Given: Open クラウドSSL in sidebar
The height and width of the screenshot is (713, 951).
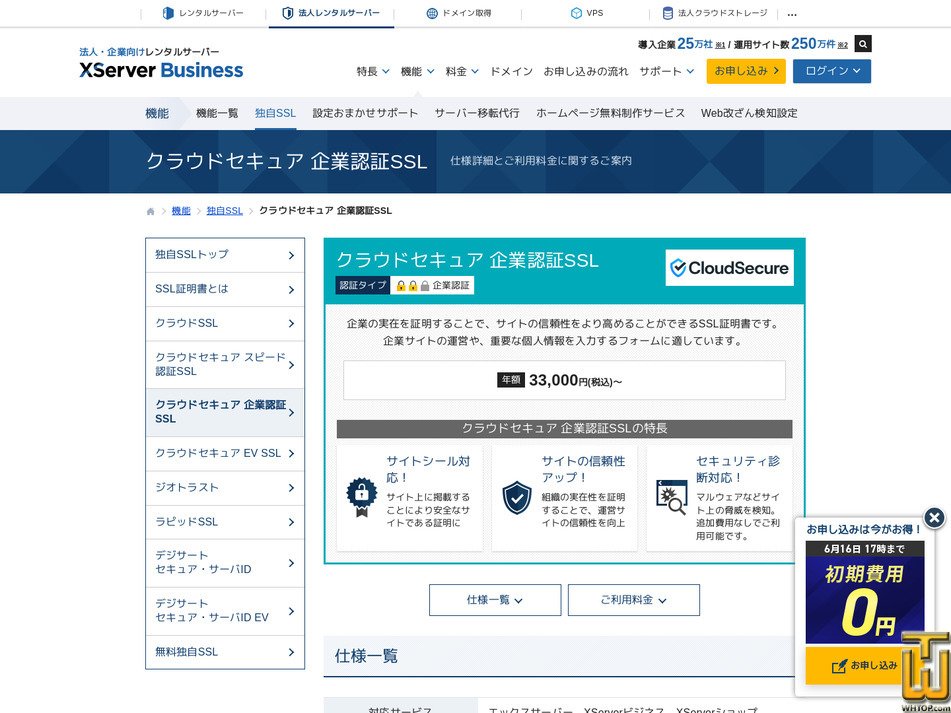Looking at the screenshot, I should [x=225, y=323].
